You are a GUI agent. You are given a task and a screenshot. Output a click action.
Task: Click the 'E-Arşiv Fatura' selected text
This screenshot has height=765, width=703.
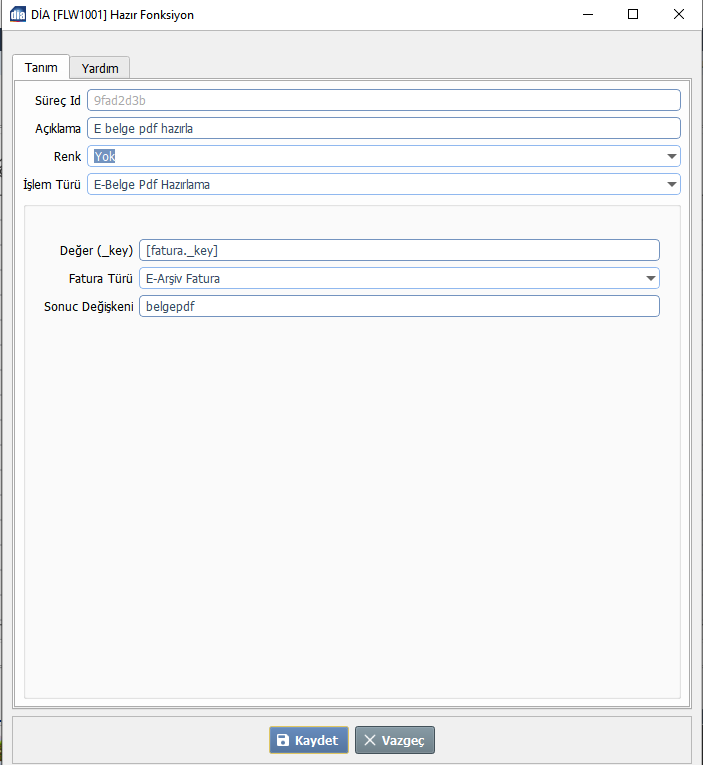183,278
